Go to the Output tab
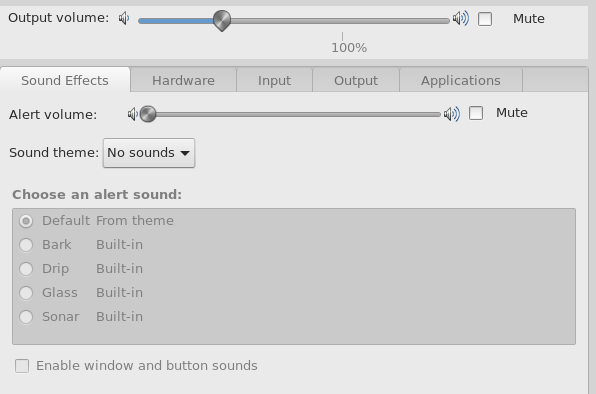The width and height of the screenshot is (596, 394). [356, 80]
